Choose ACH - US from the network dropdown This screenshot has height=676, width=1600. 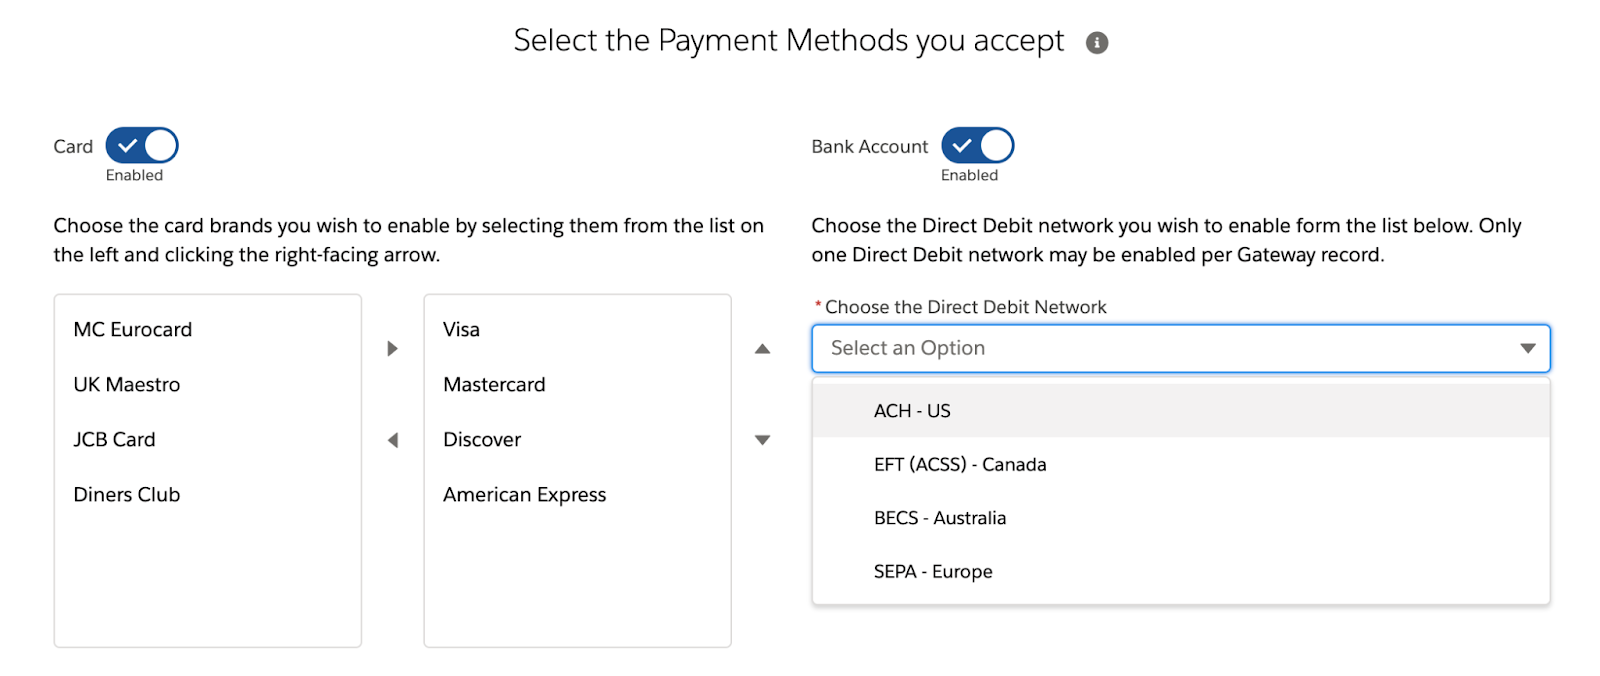(911, 410)
